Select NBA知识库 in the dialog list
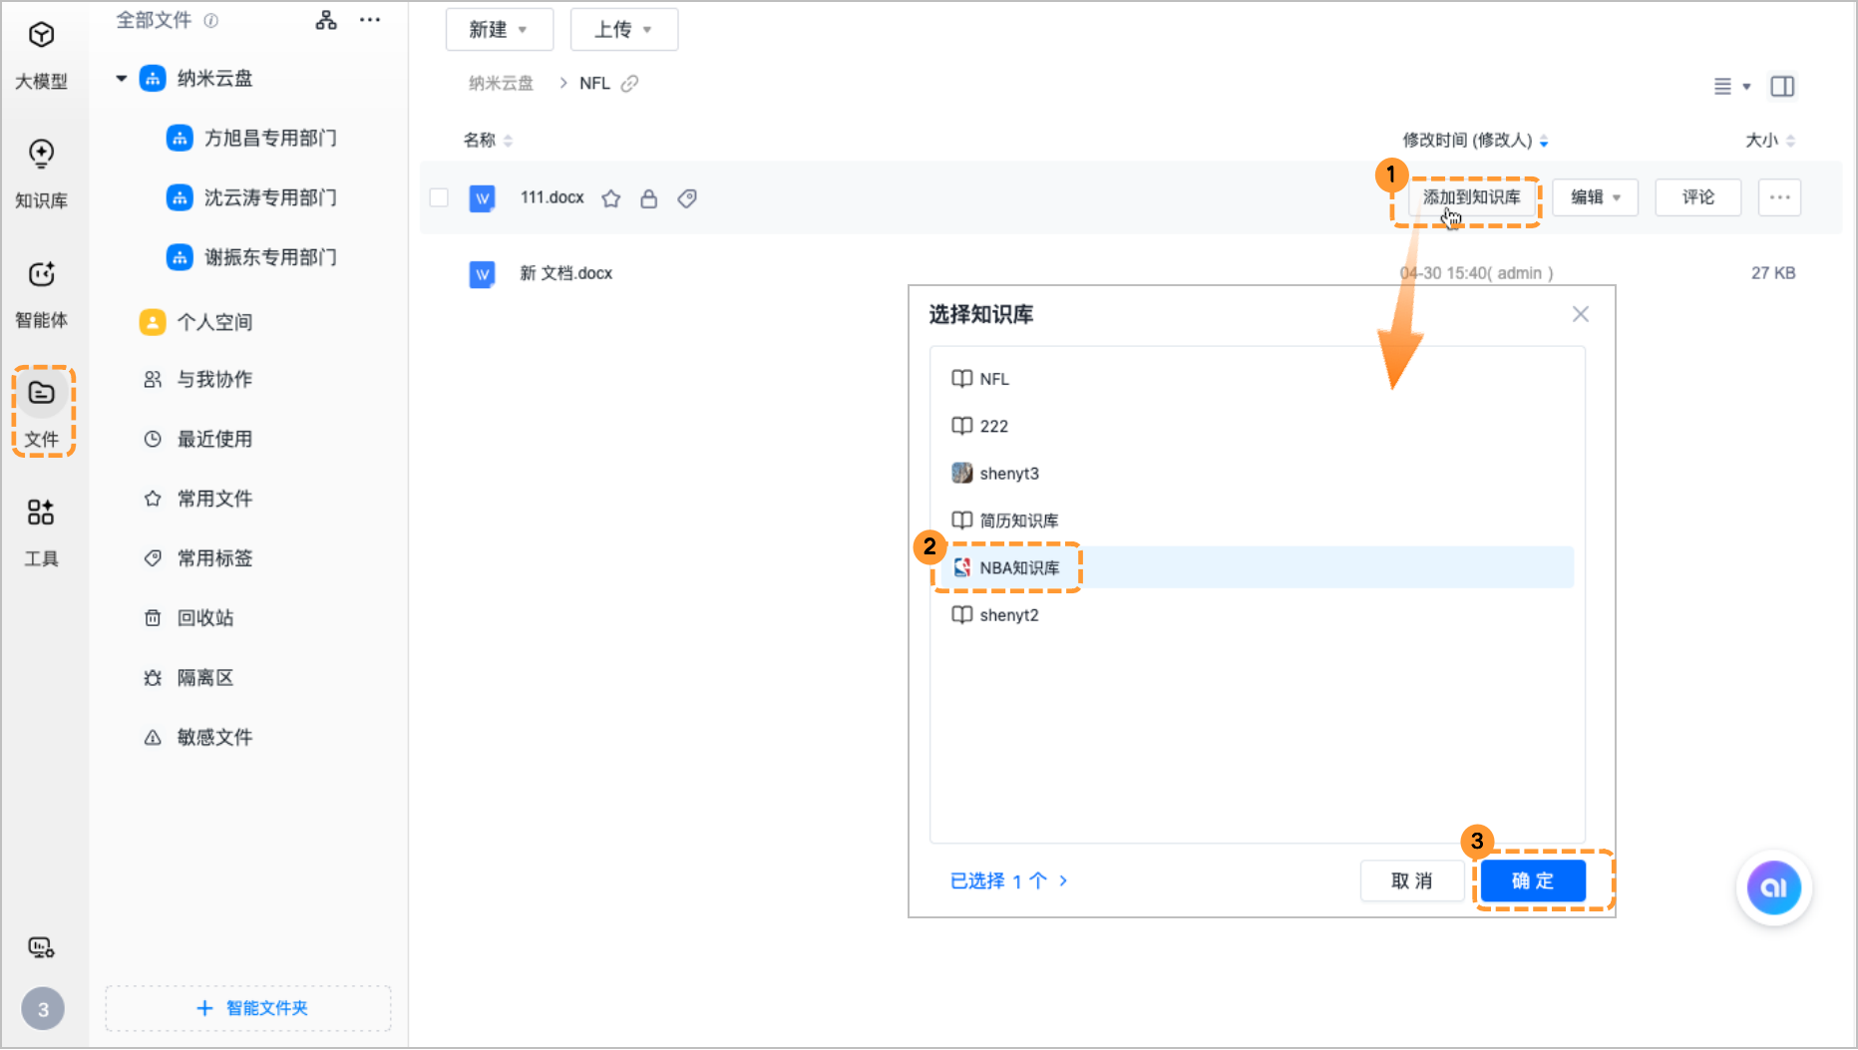The height and width of the screenshot is (1050, 1858). click(1020, 567)
